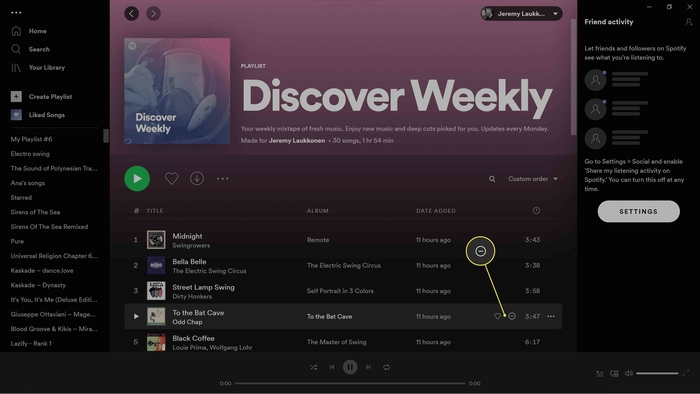Image resolution: width=700 pixels, height=394 pixels.
Task: Sort by ALBUM column header
Action: tap(318, 211)
